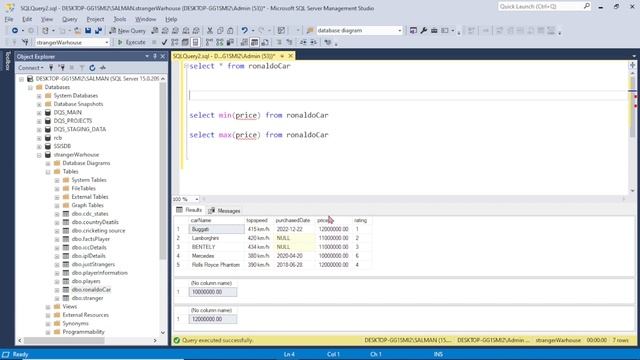Click the navigate Back arrow icon

tap(15, 31)
